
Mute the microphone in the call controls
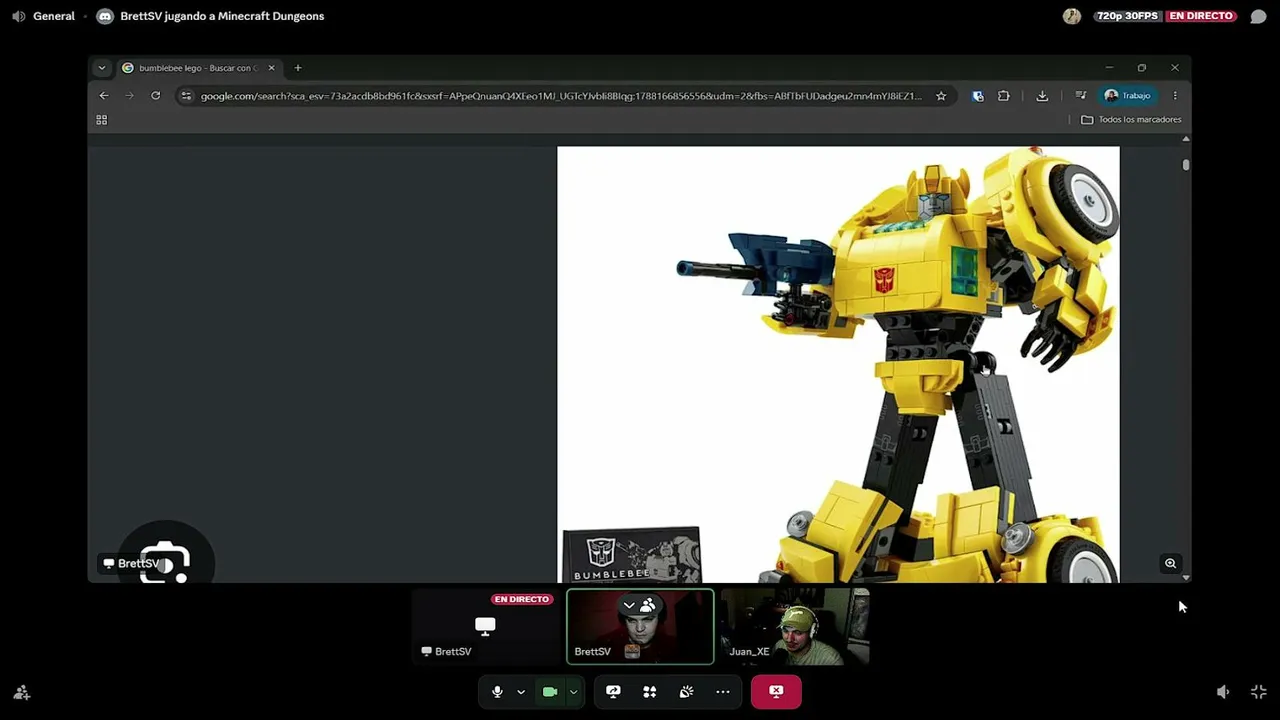pyautogui.click(x=497, y=691)
